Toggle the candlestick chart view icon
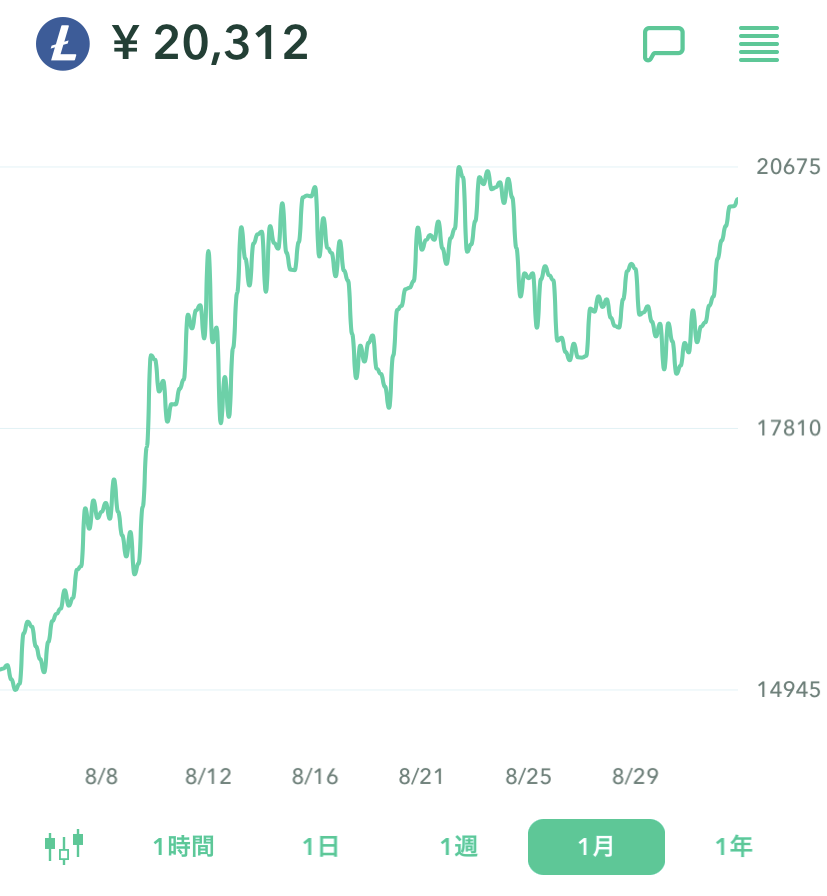The image size is (827, 896). 64,846
